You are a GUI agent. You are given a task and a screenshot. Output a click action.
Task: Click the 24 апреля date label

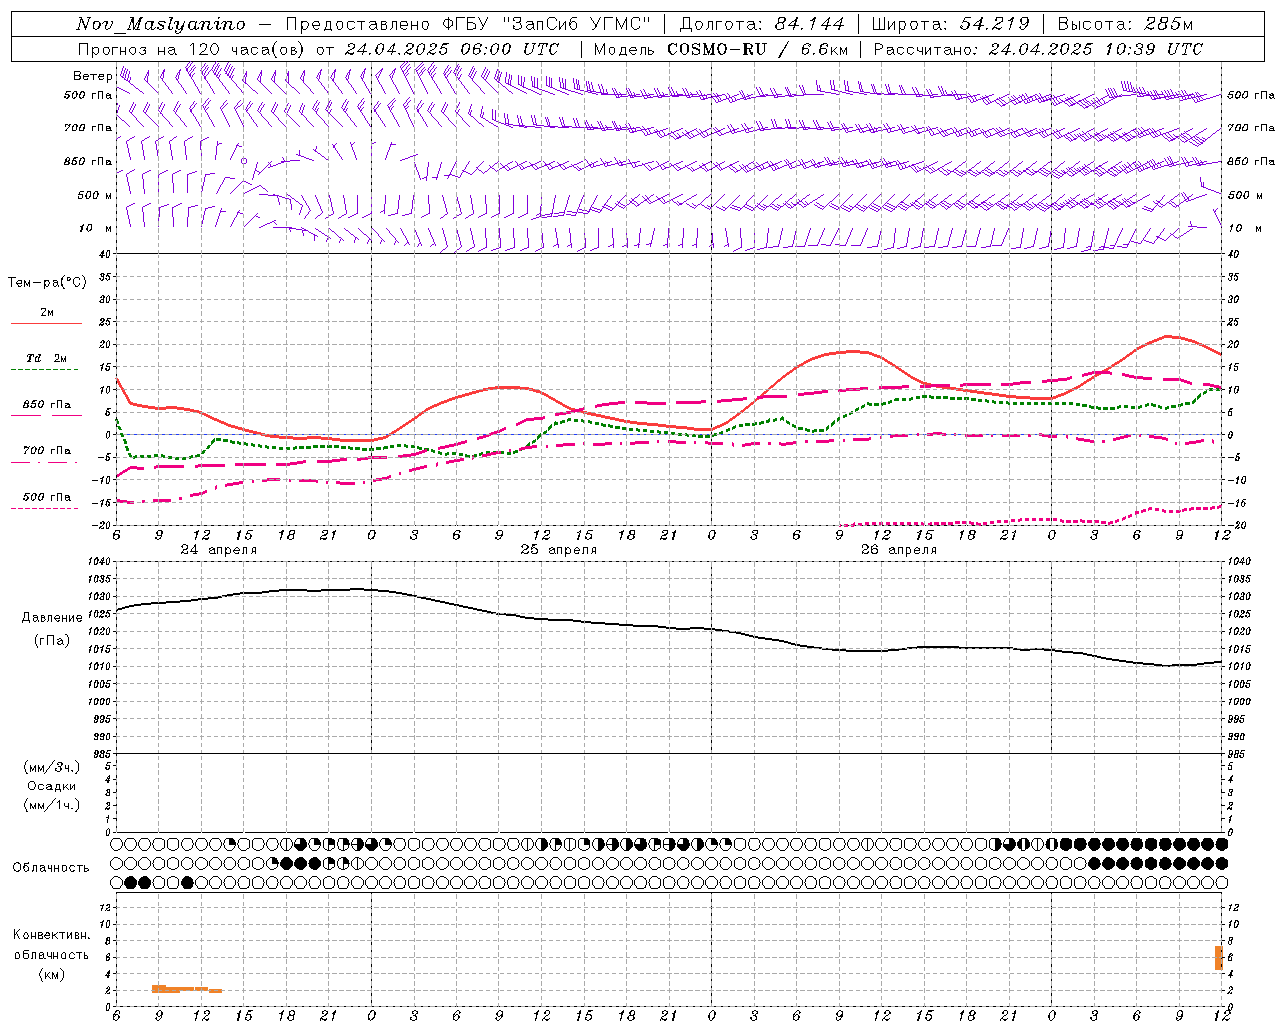218,550
